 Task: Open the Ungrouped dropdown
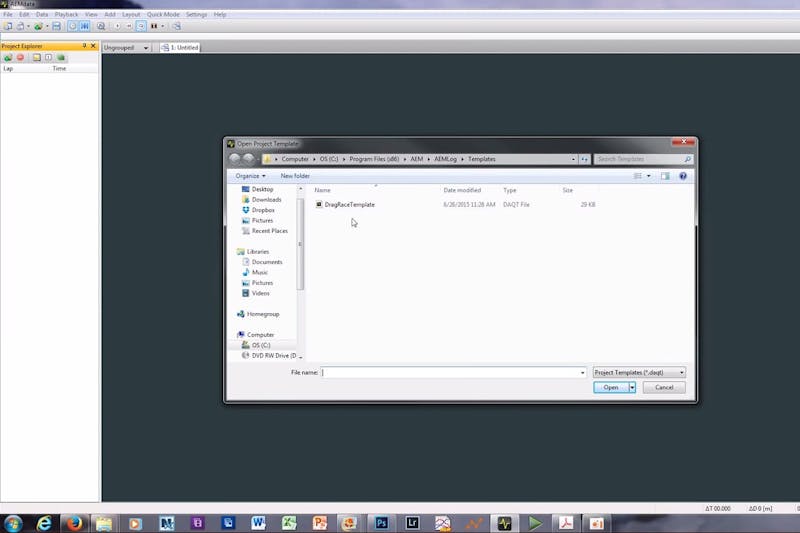point(126,48)
